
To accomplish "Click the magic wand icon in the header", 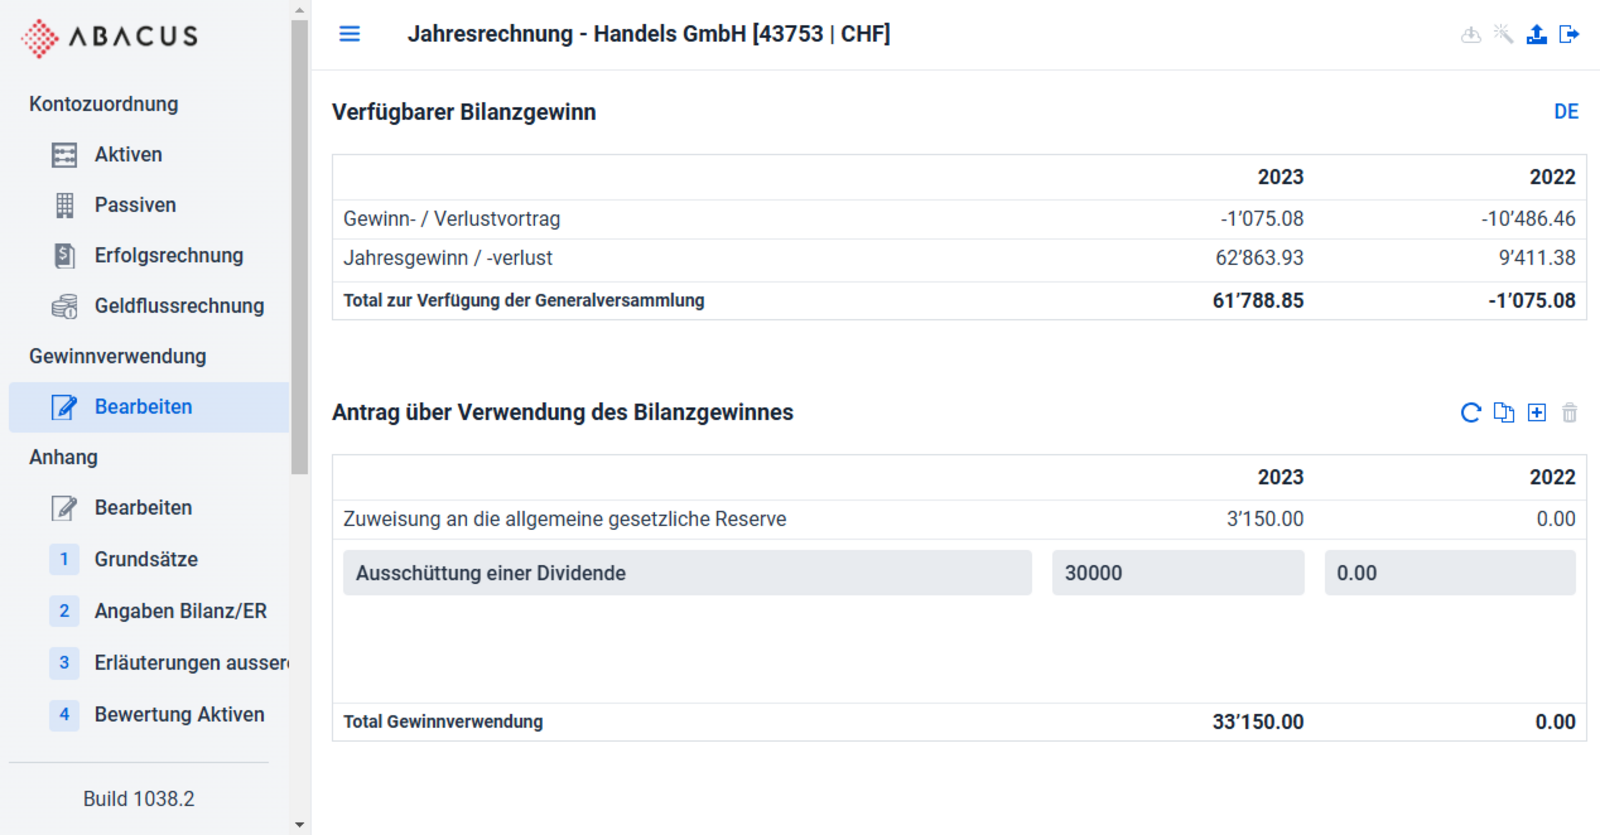I will [1504, 35].
